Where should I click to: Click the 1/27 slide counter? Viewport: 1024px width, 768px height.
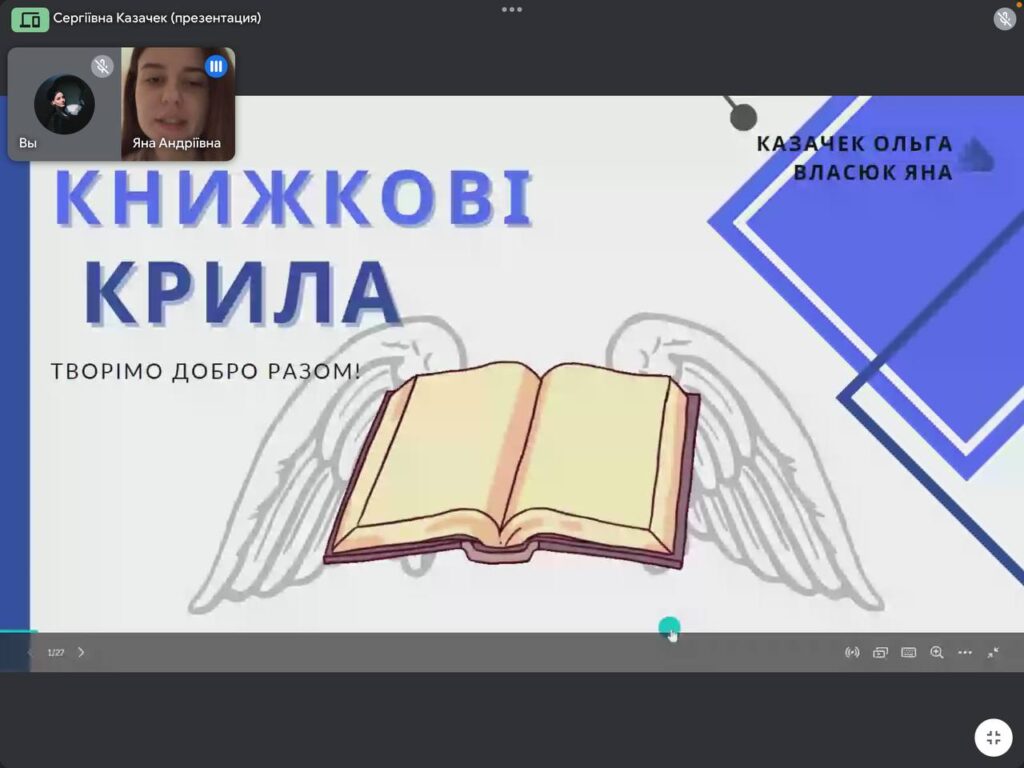coord(56,652)
